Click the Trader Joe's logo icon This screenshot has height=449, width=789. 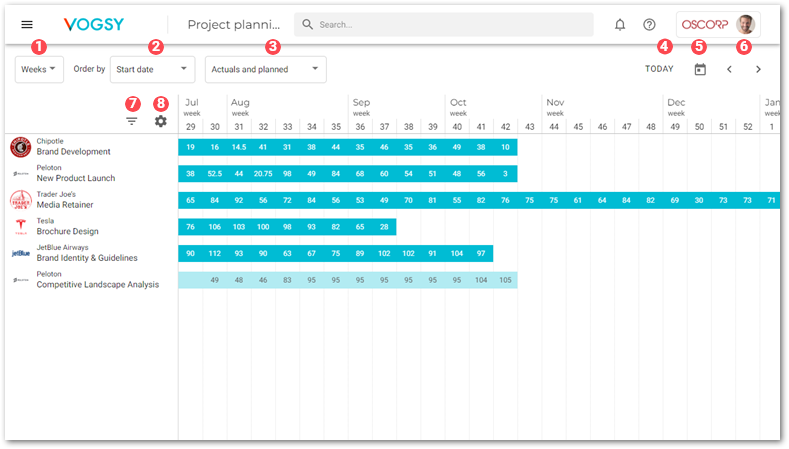pos(21,200)
